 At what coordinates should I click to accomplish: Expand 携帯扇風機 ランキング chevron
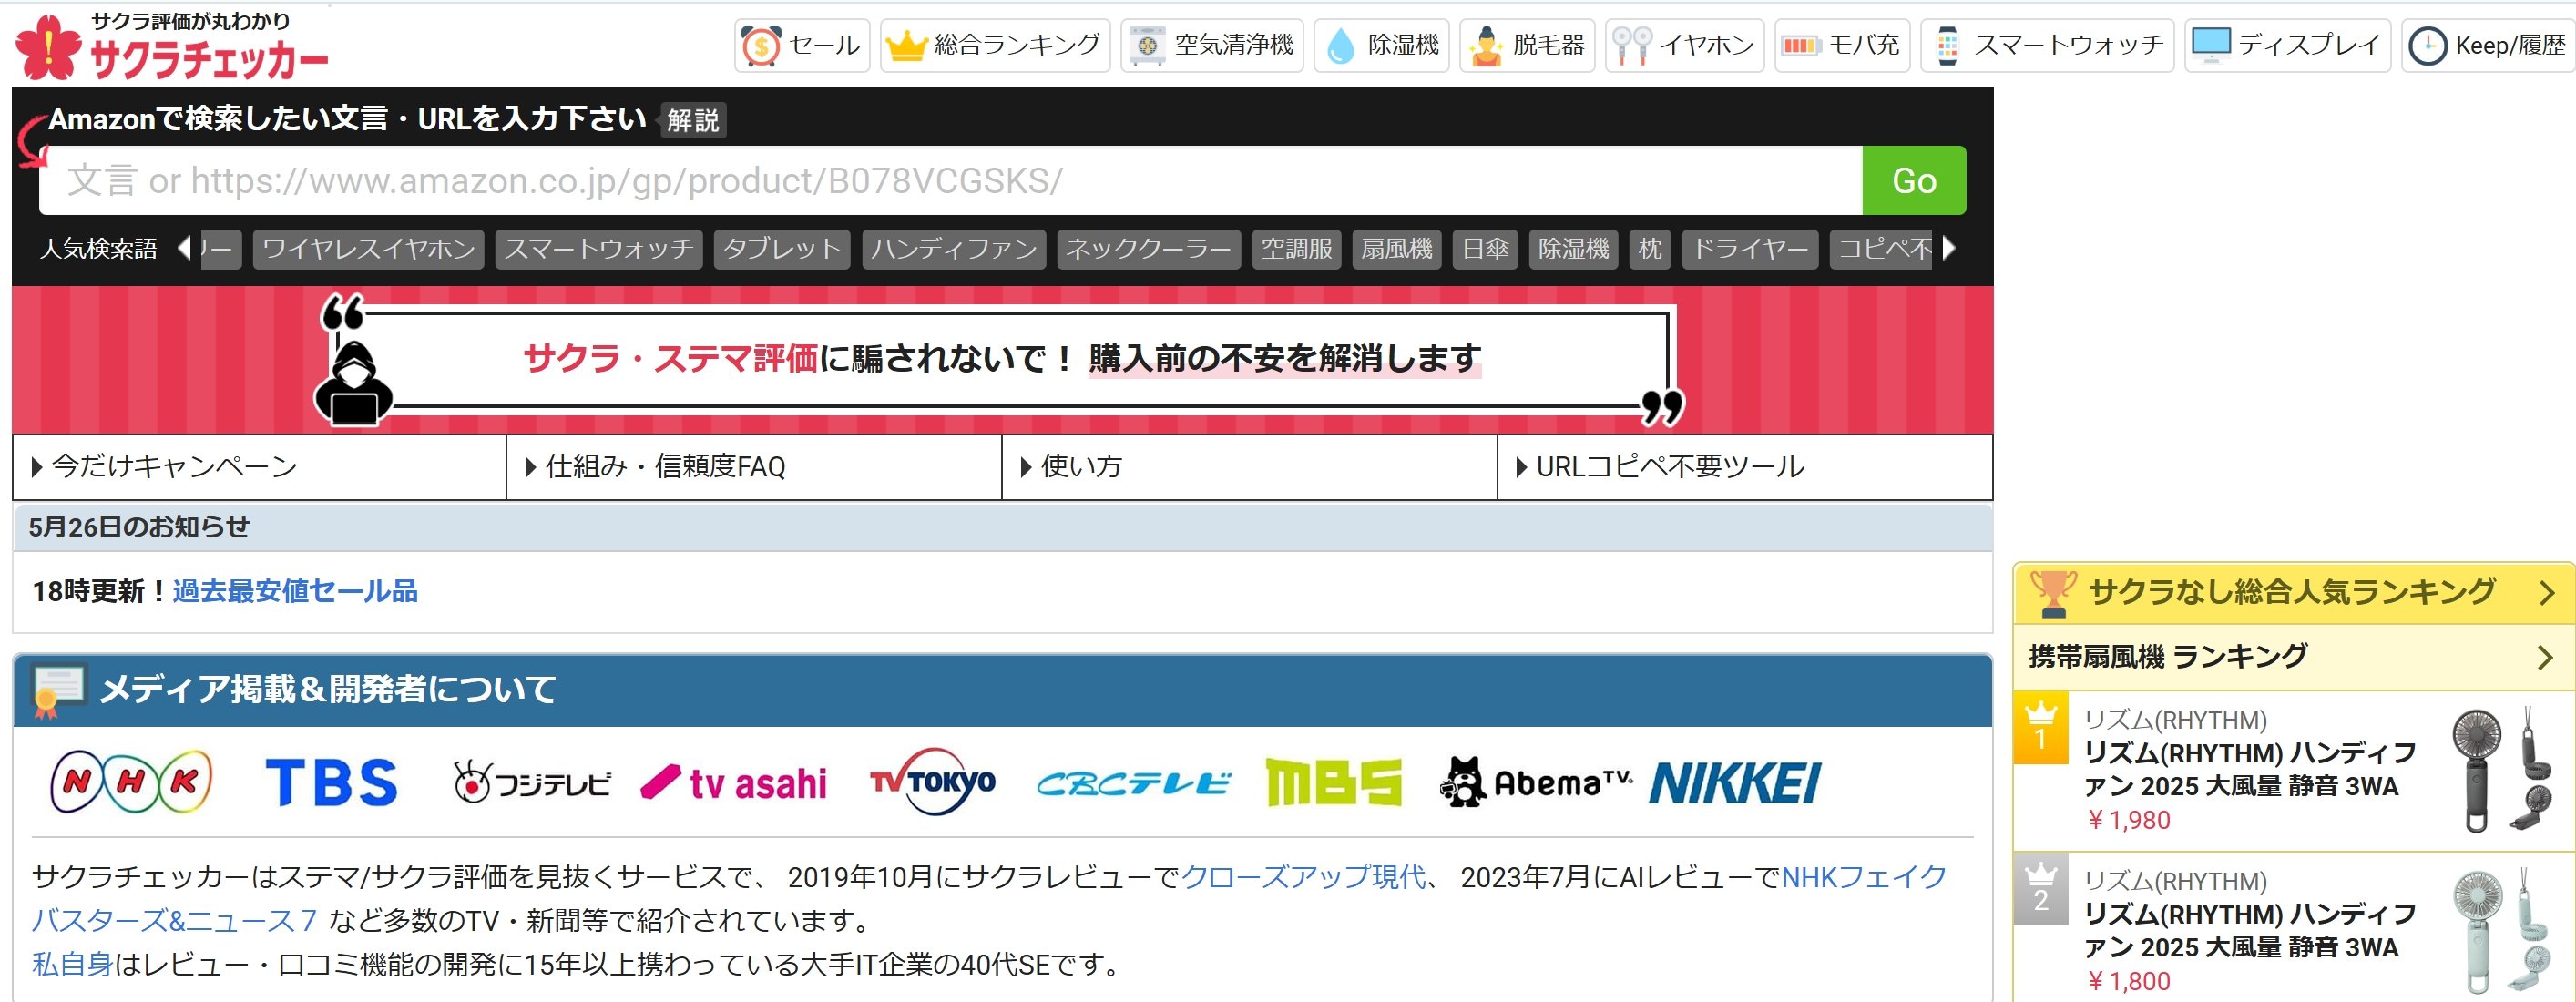pos(2546,657)
